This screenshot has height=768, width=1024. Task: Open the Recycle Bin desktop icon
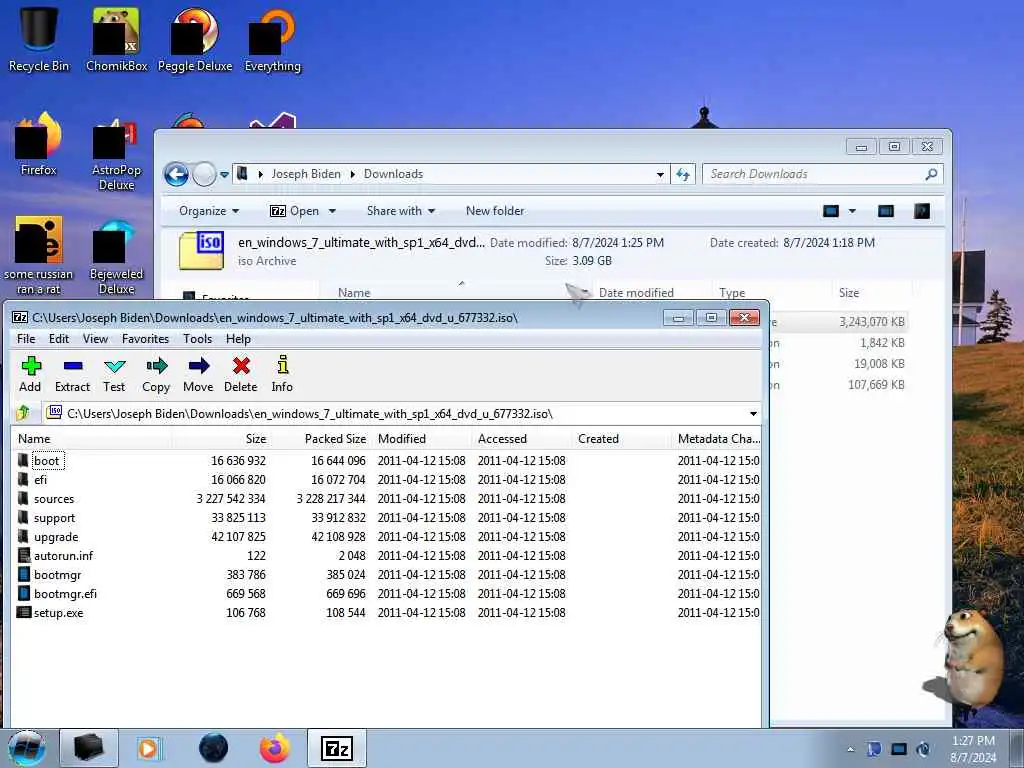39,39
